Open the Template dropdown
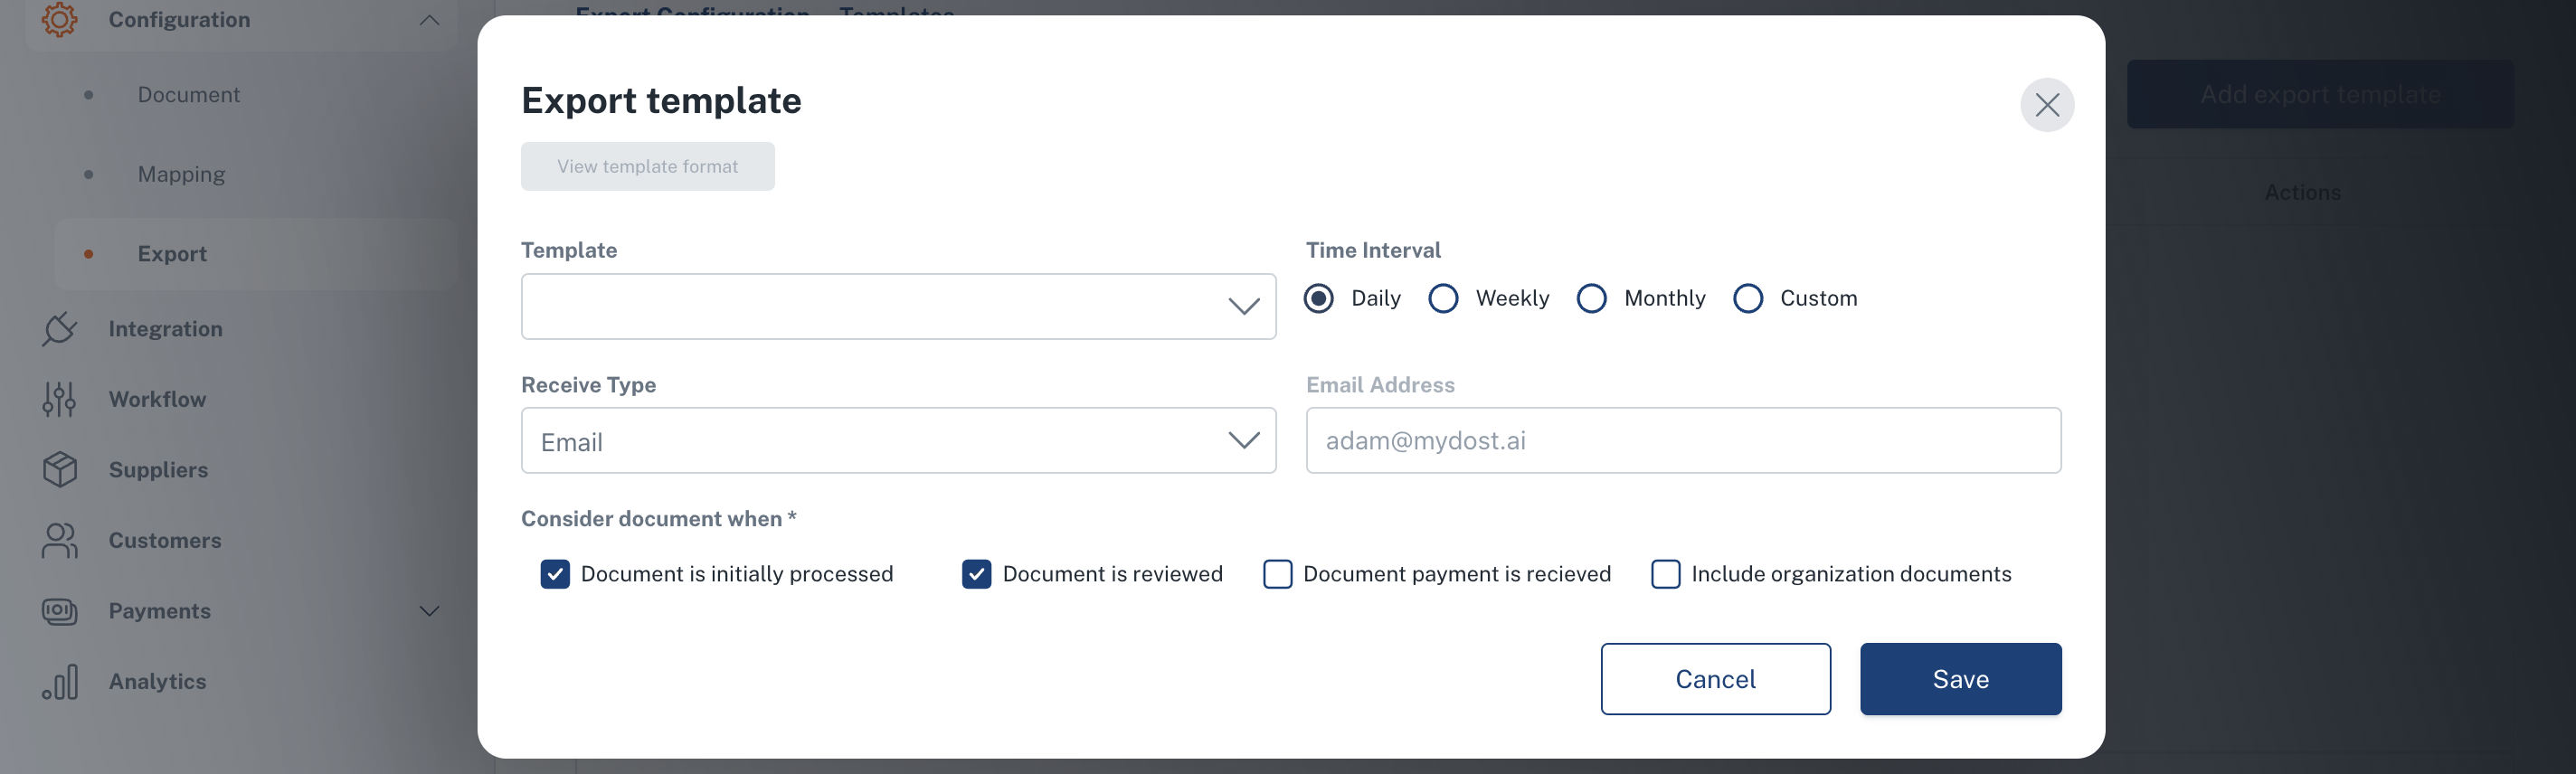The height and width of the screenshot is (774, 2576). coord(898,306)
